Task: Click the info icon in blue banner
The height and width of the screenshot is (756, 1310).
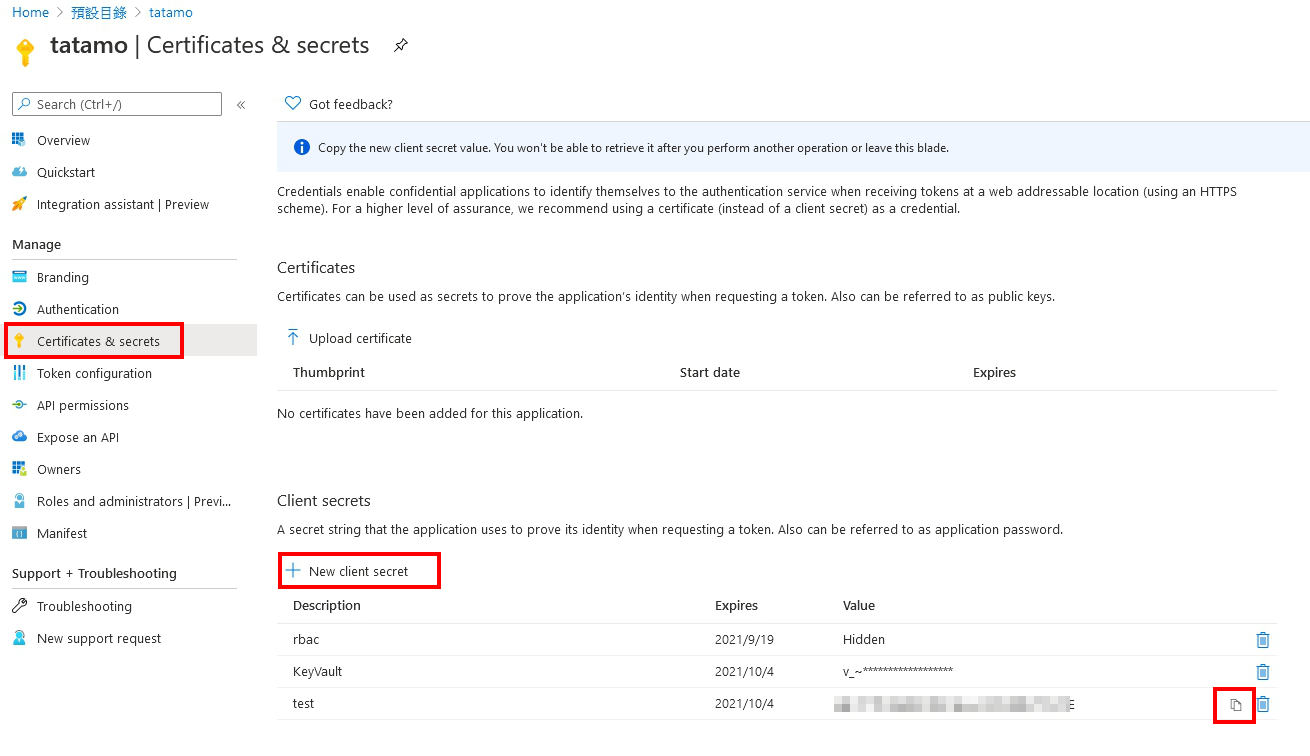Action: click(302, 147)
